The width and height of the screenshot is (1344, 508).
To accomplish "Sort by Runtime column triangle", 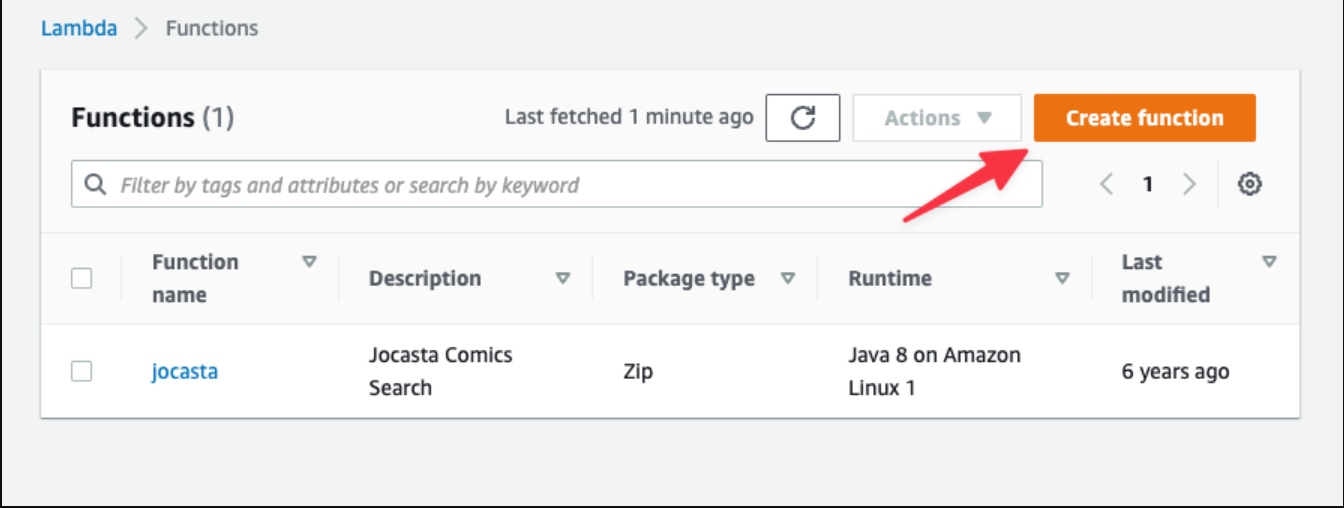I will click(1063, 279).
